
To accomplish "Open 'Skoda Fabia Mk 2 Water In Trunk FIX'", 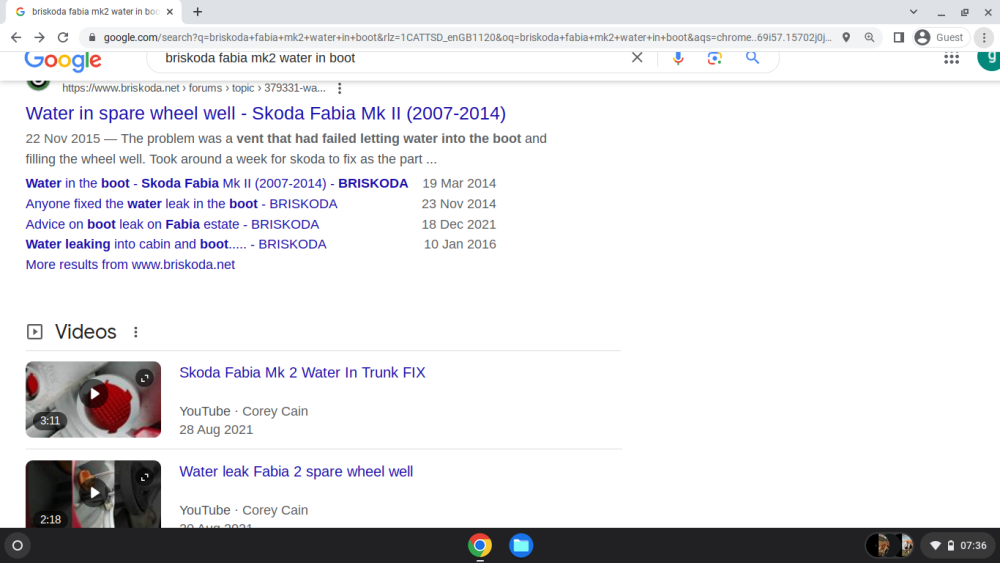I will 302,372.
